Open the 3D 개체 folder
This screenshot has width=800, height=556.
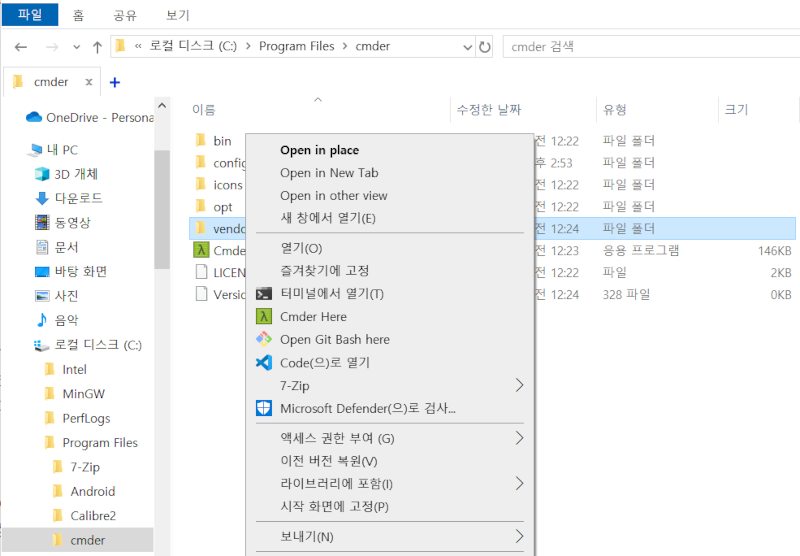click(66, 174)
